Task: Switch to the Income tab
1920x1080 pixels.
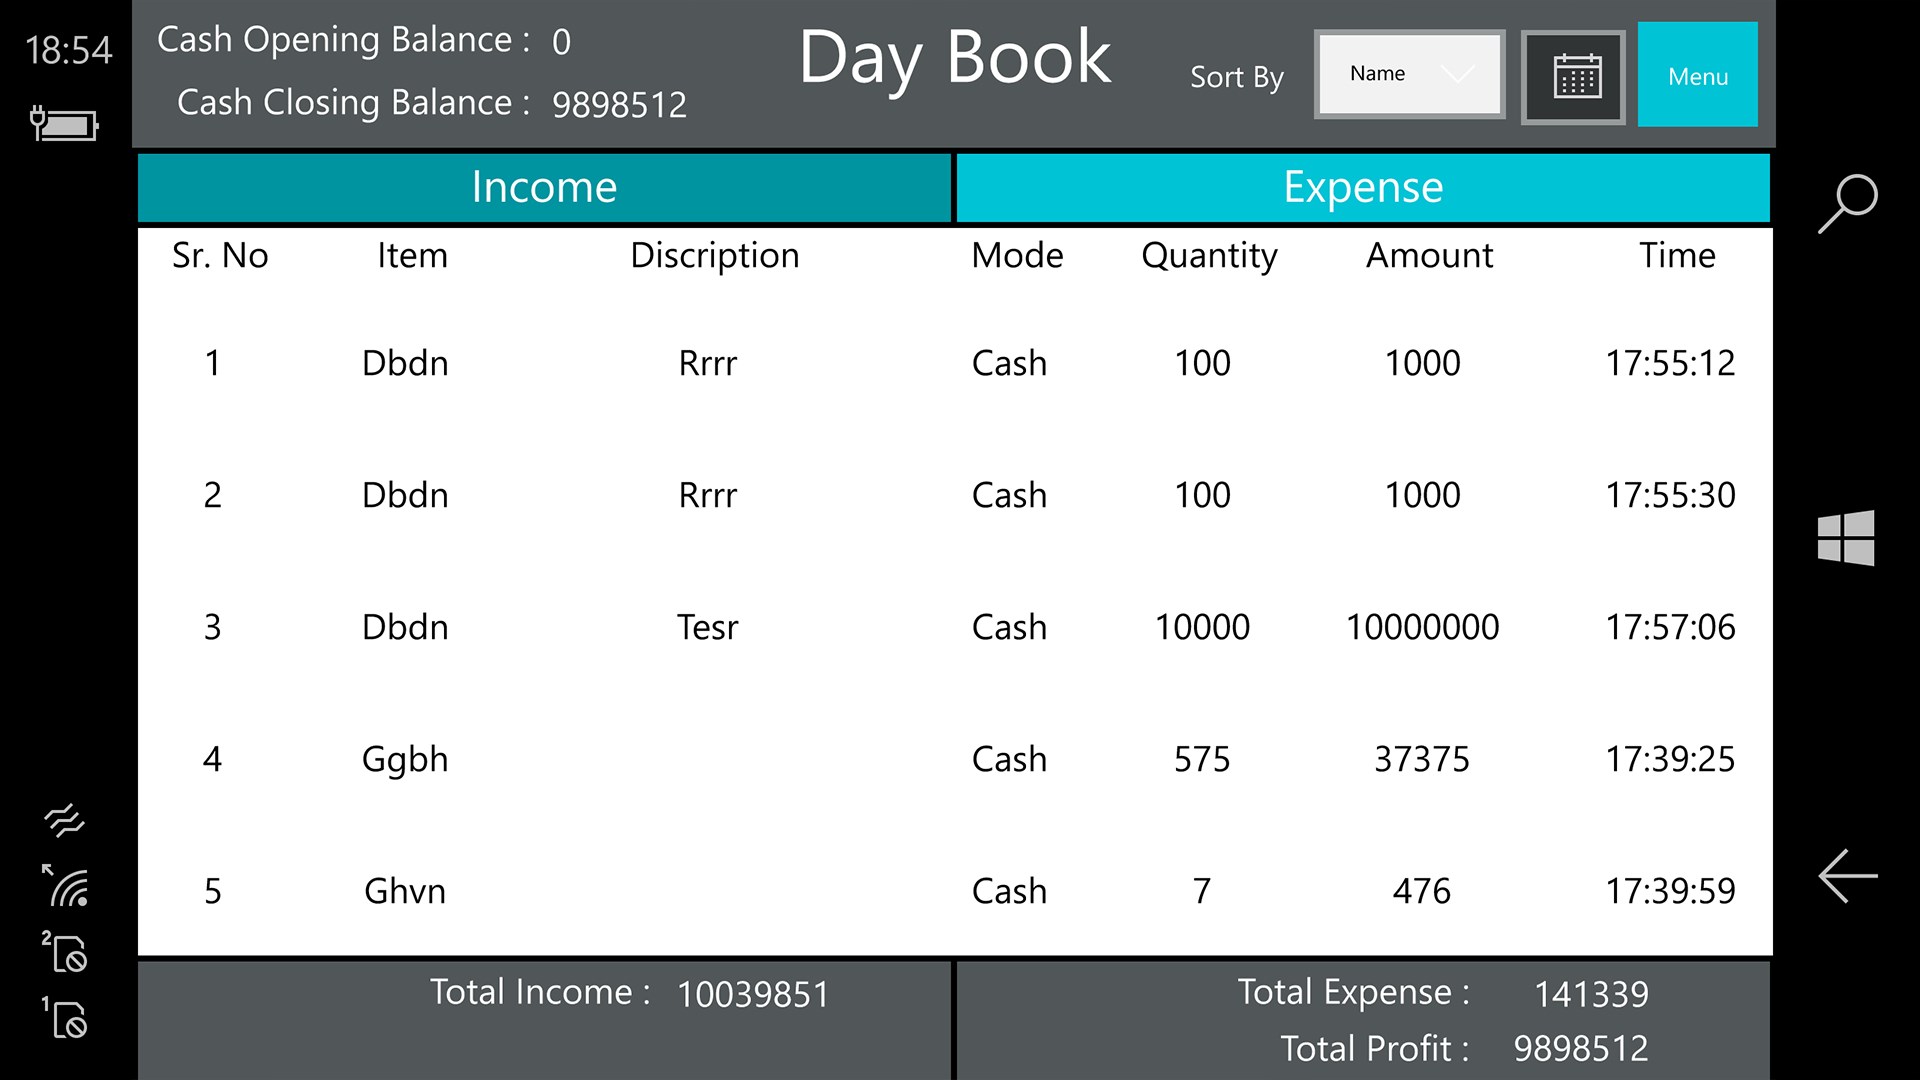Action: (x=544, y=187)
